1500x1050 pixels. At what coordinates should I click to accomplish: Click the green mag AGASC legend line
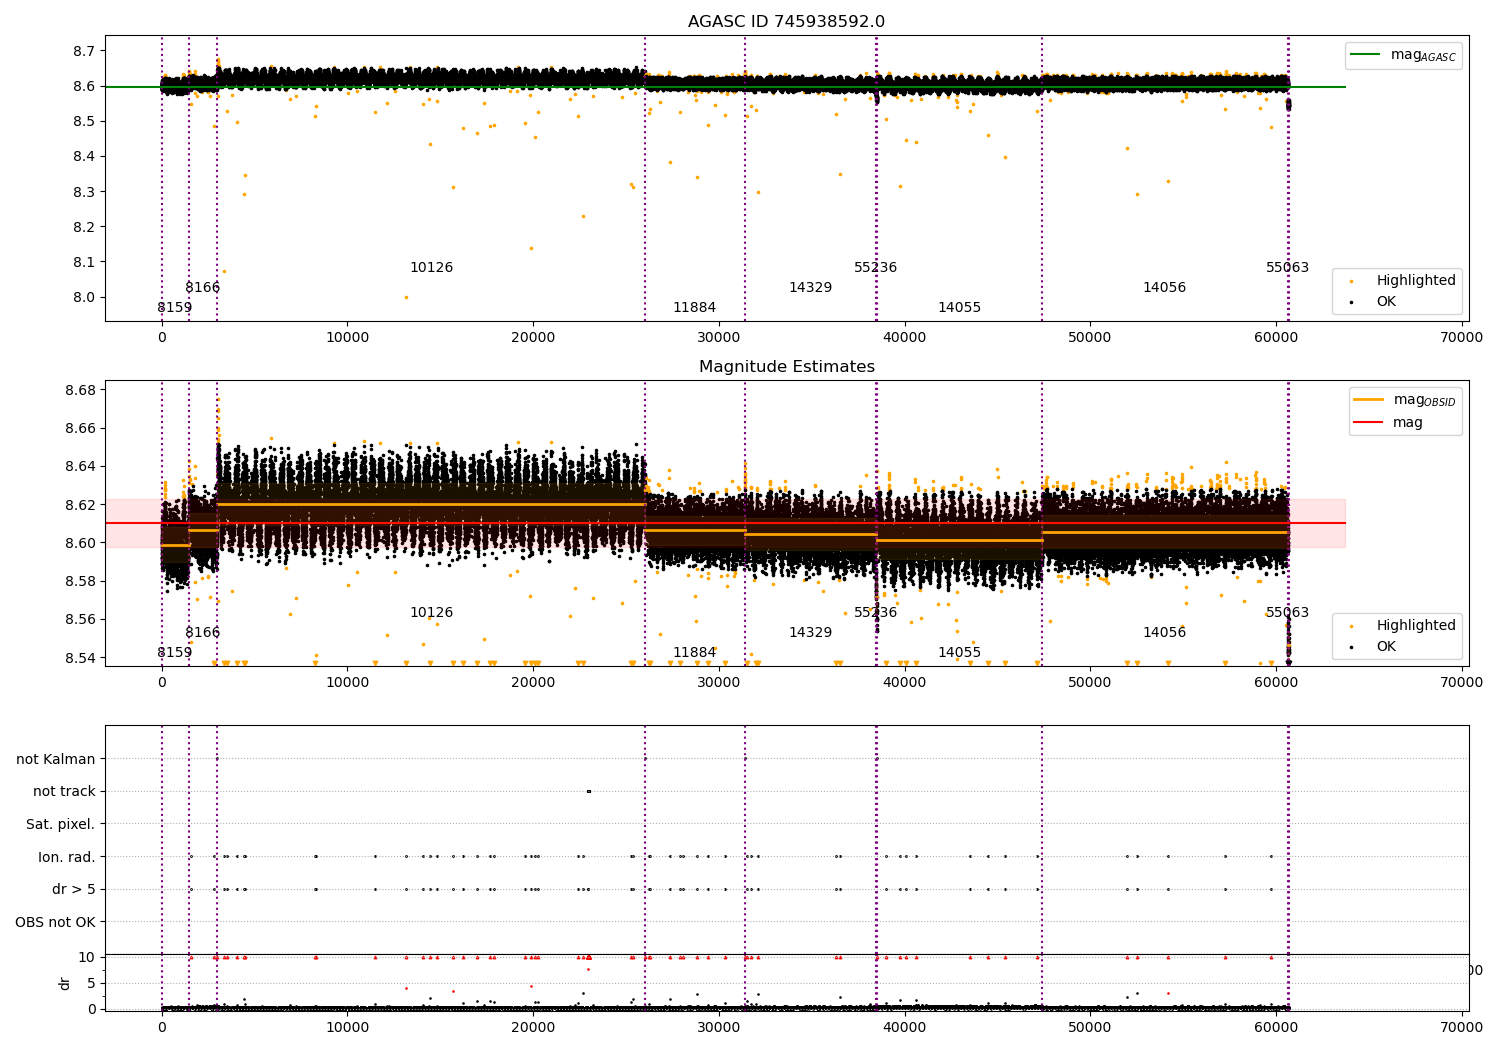1365,55
